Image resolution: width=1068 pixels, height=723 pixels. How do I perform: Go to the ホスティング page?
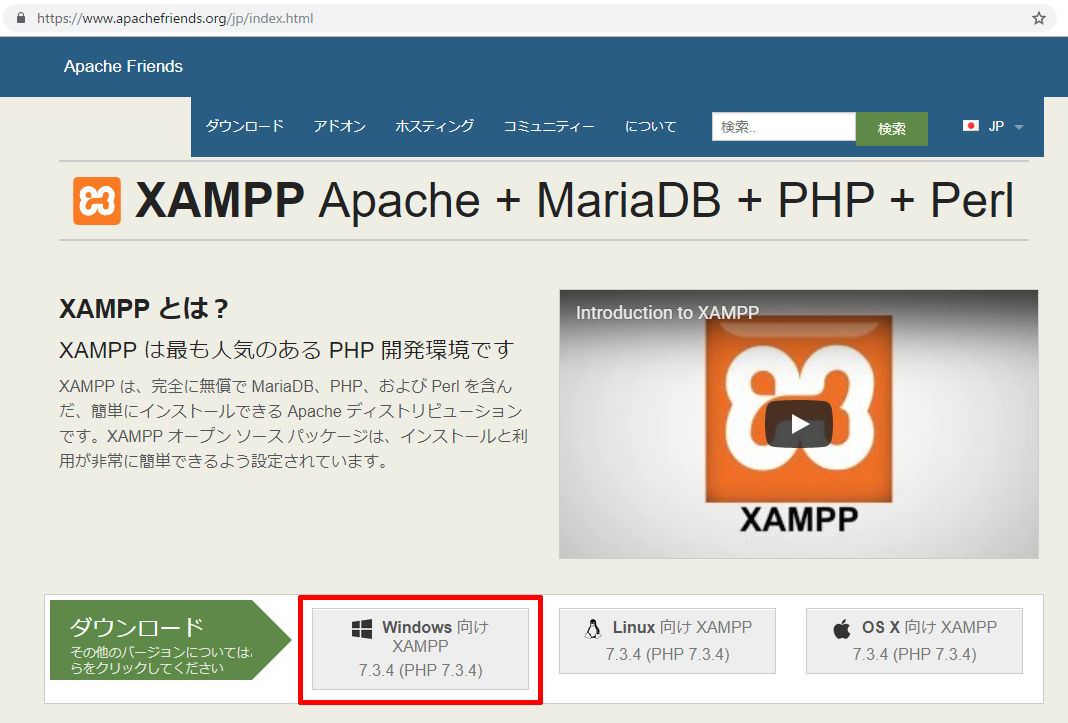pos(434,126)
